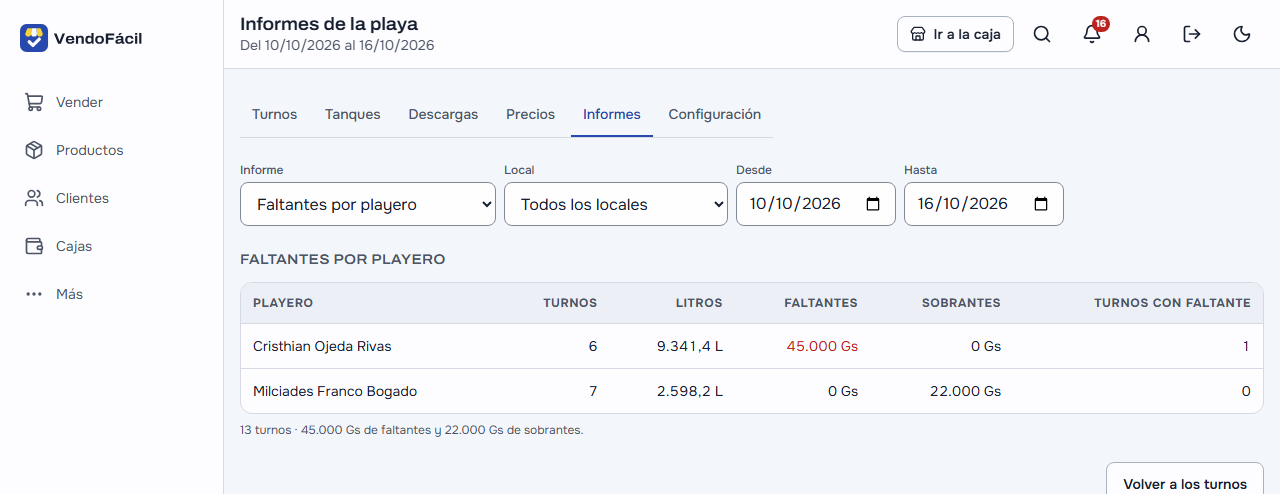This screenshot has width=1280, height=494.
Task: Open notifications via the bell icon
Action: [x=1092, y=34]
